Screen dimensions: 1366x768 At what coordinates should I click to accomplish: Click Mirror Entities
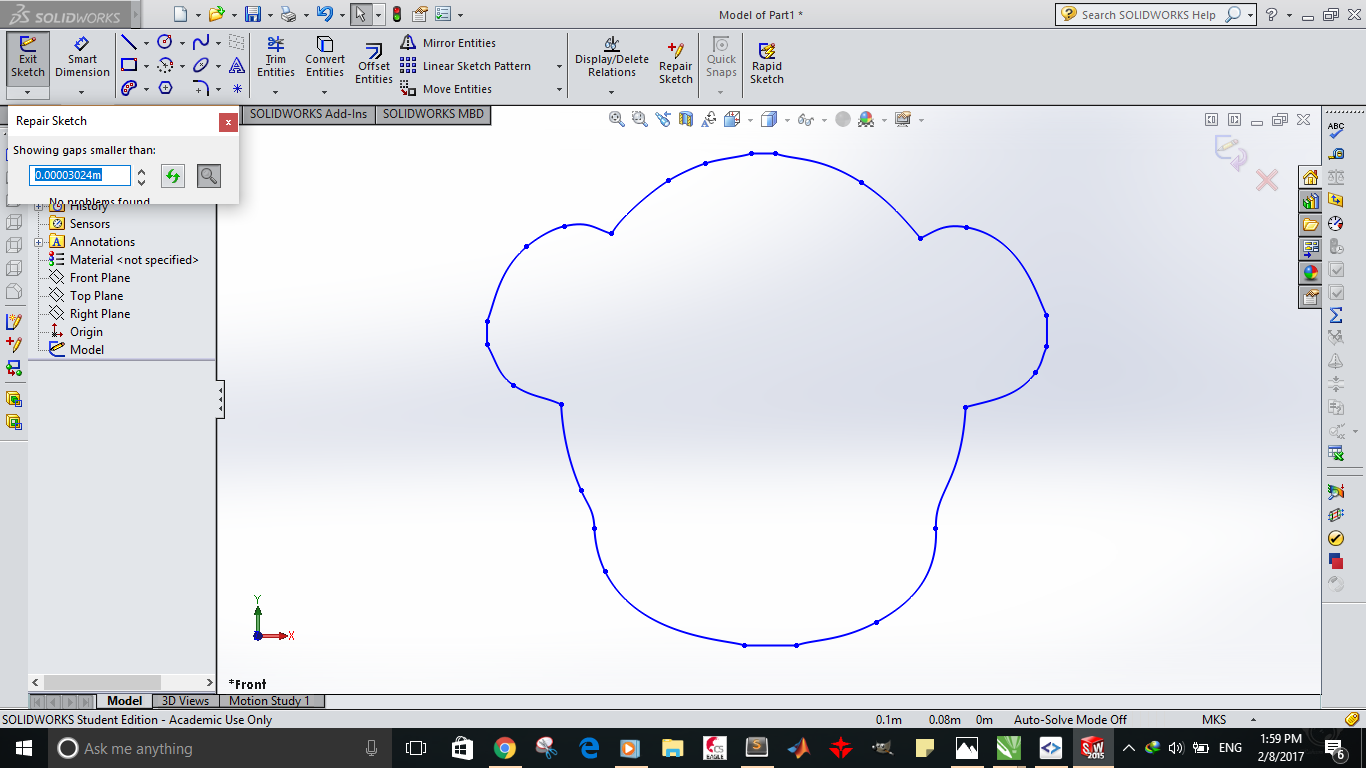448,43
